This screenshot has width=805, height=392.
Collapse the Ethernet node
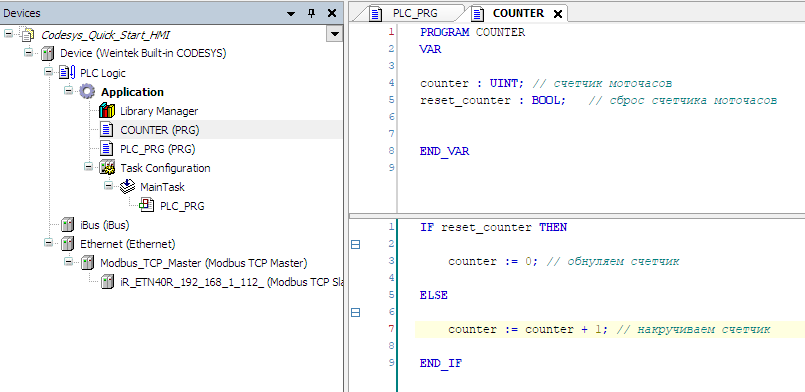[48, 242]
